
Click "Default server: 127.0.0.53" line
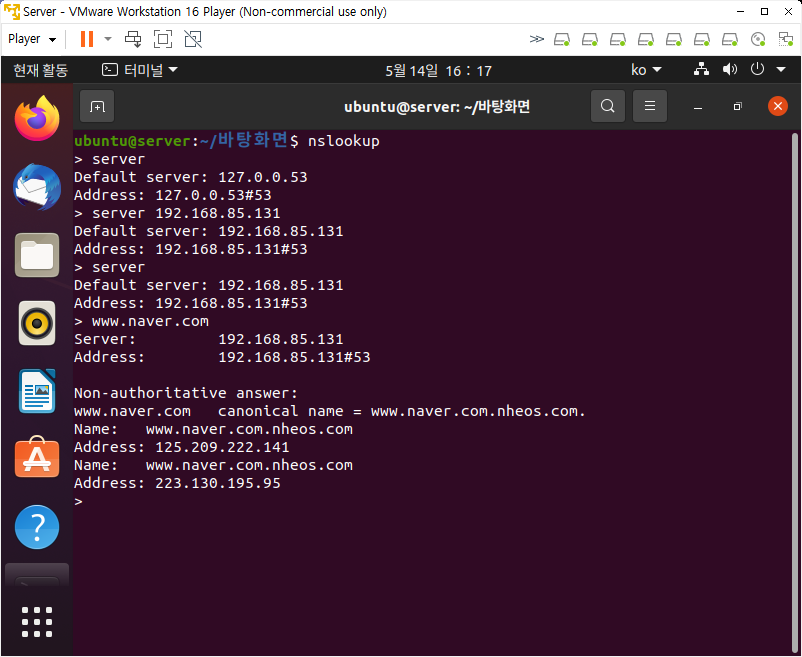(191, 177)
